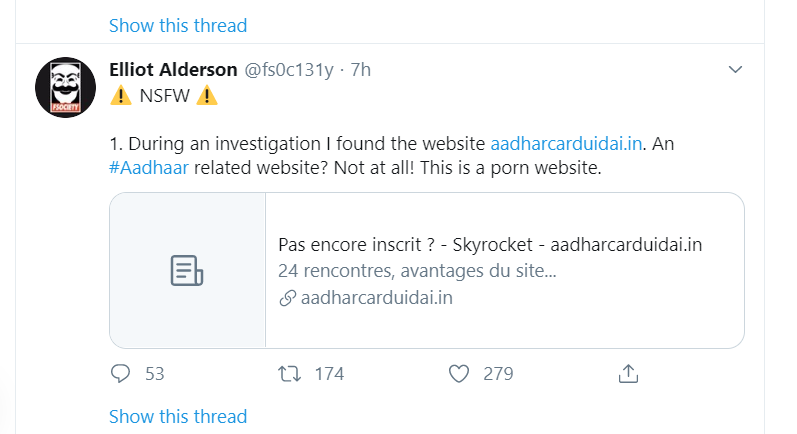The image size is (797, 434).
Task: Open the #Aadhaar hashtag
Action: point(149,168)
